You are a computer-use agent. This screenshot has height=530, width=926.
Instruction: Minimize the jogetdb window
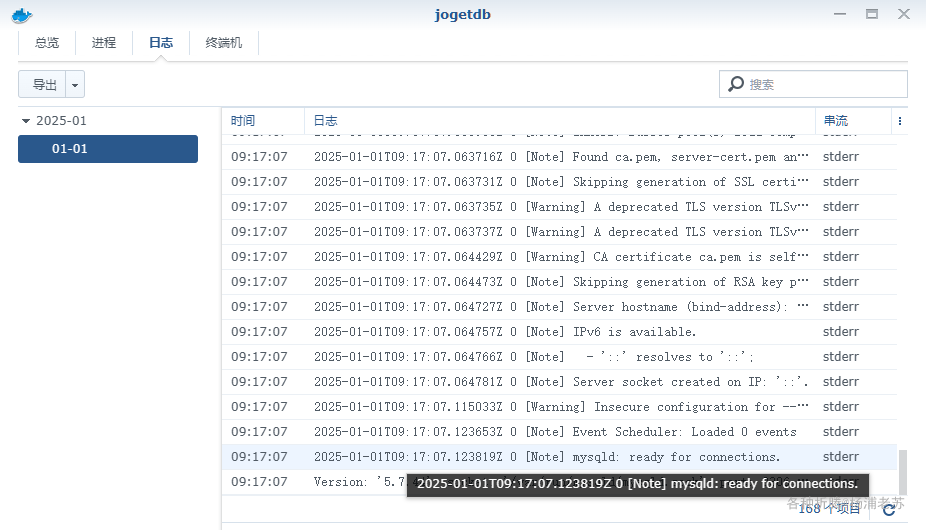tap(840, 14)
